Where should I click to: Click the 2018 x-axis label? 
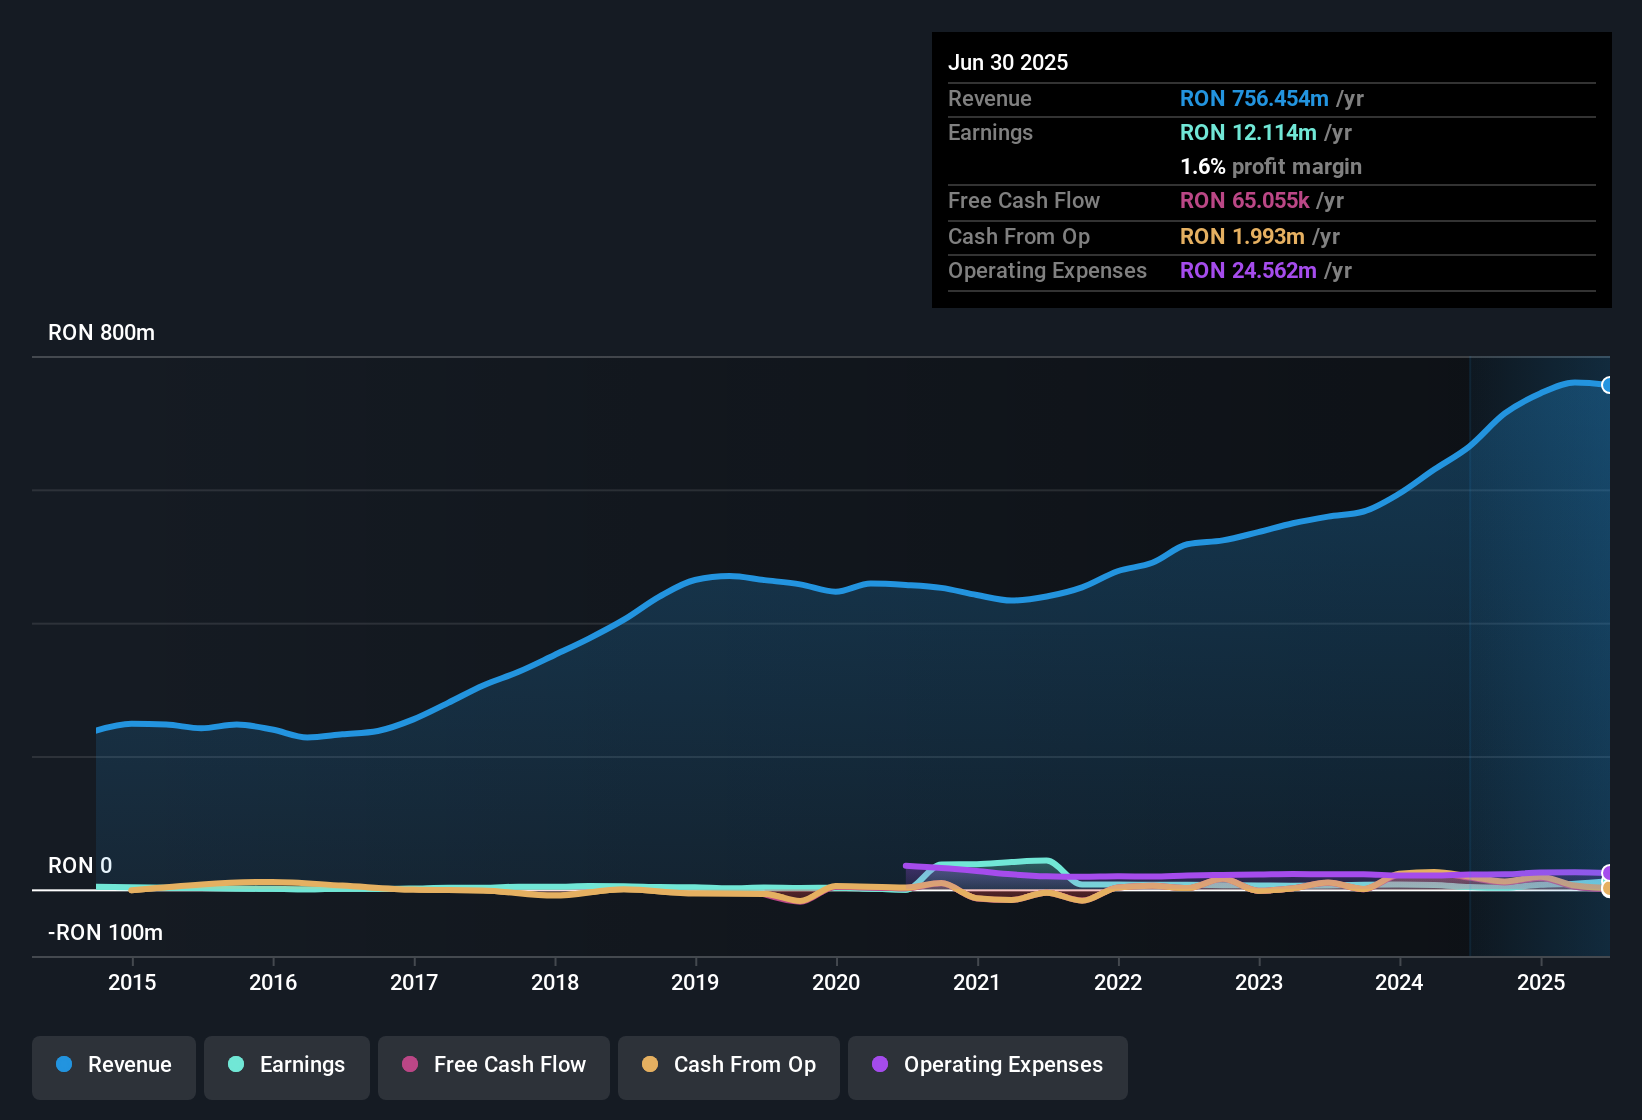tap(555, 982)
